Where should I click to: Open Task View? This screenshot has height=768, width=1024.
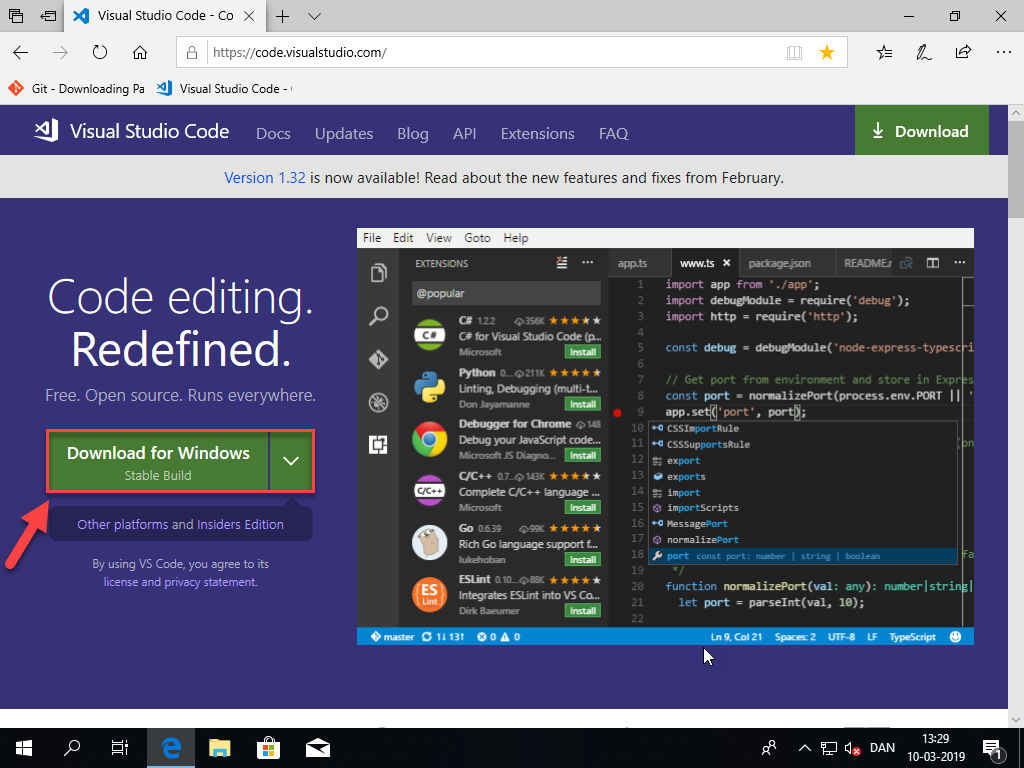120,748
